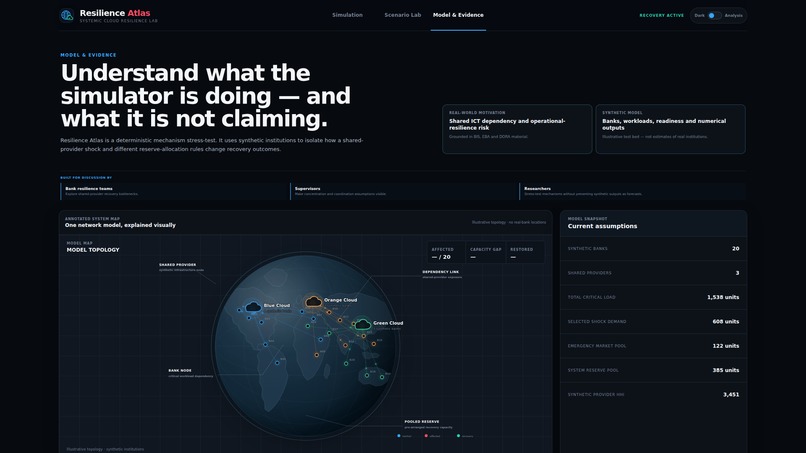The image size is (806, 453).
Task: Click the "Model & Evidence" section eyebrow text
Action: pos(88,55)
